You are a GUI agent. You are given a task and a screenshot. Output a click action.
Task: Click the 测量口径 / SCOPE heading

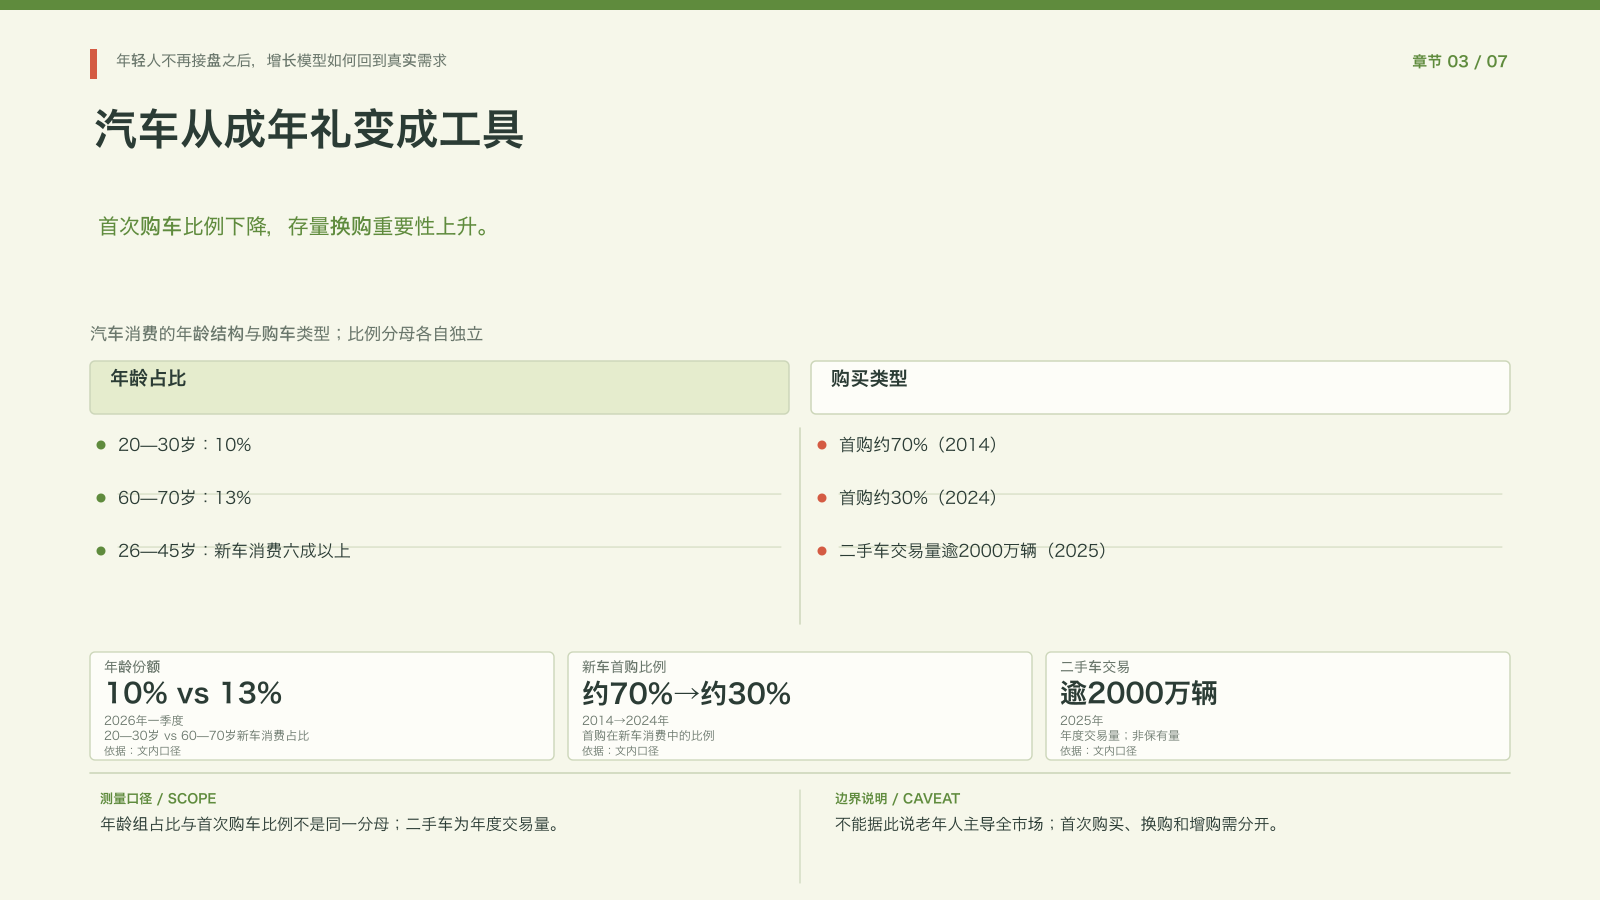pyautogui.click(x=158, y=799)
